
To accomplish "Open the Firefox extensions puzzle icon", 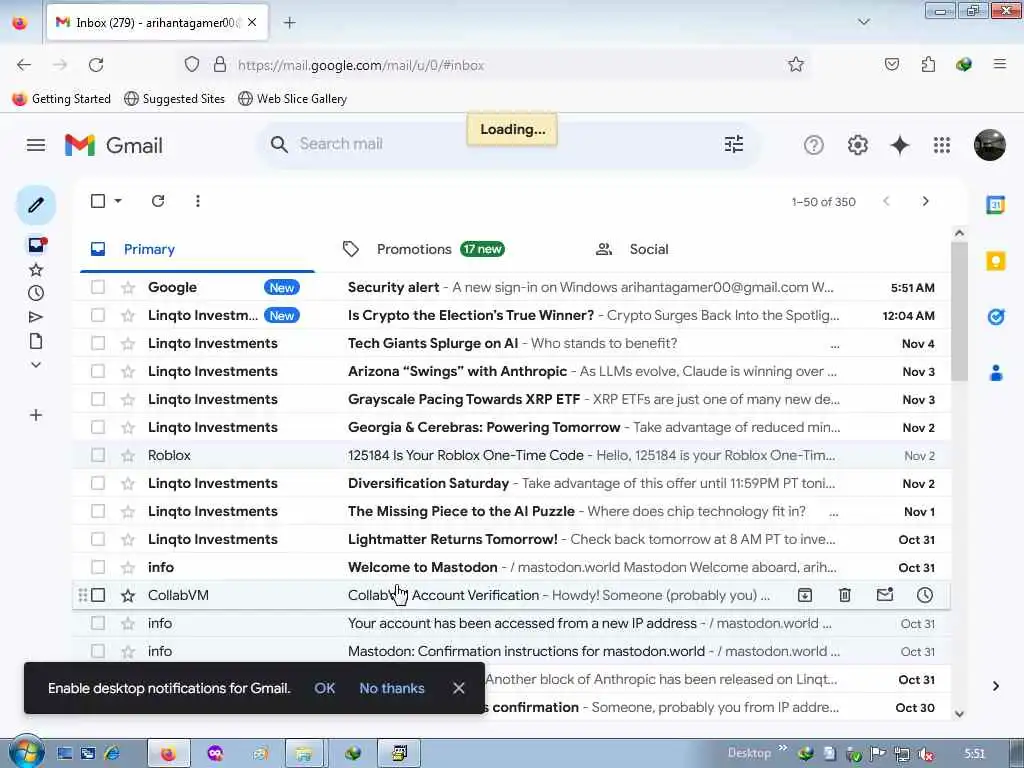I will click(928, 64).
